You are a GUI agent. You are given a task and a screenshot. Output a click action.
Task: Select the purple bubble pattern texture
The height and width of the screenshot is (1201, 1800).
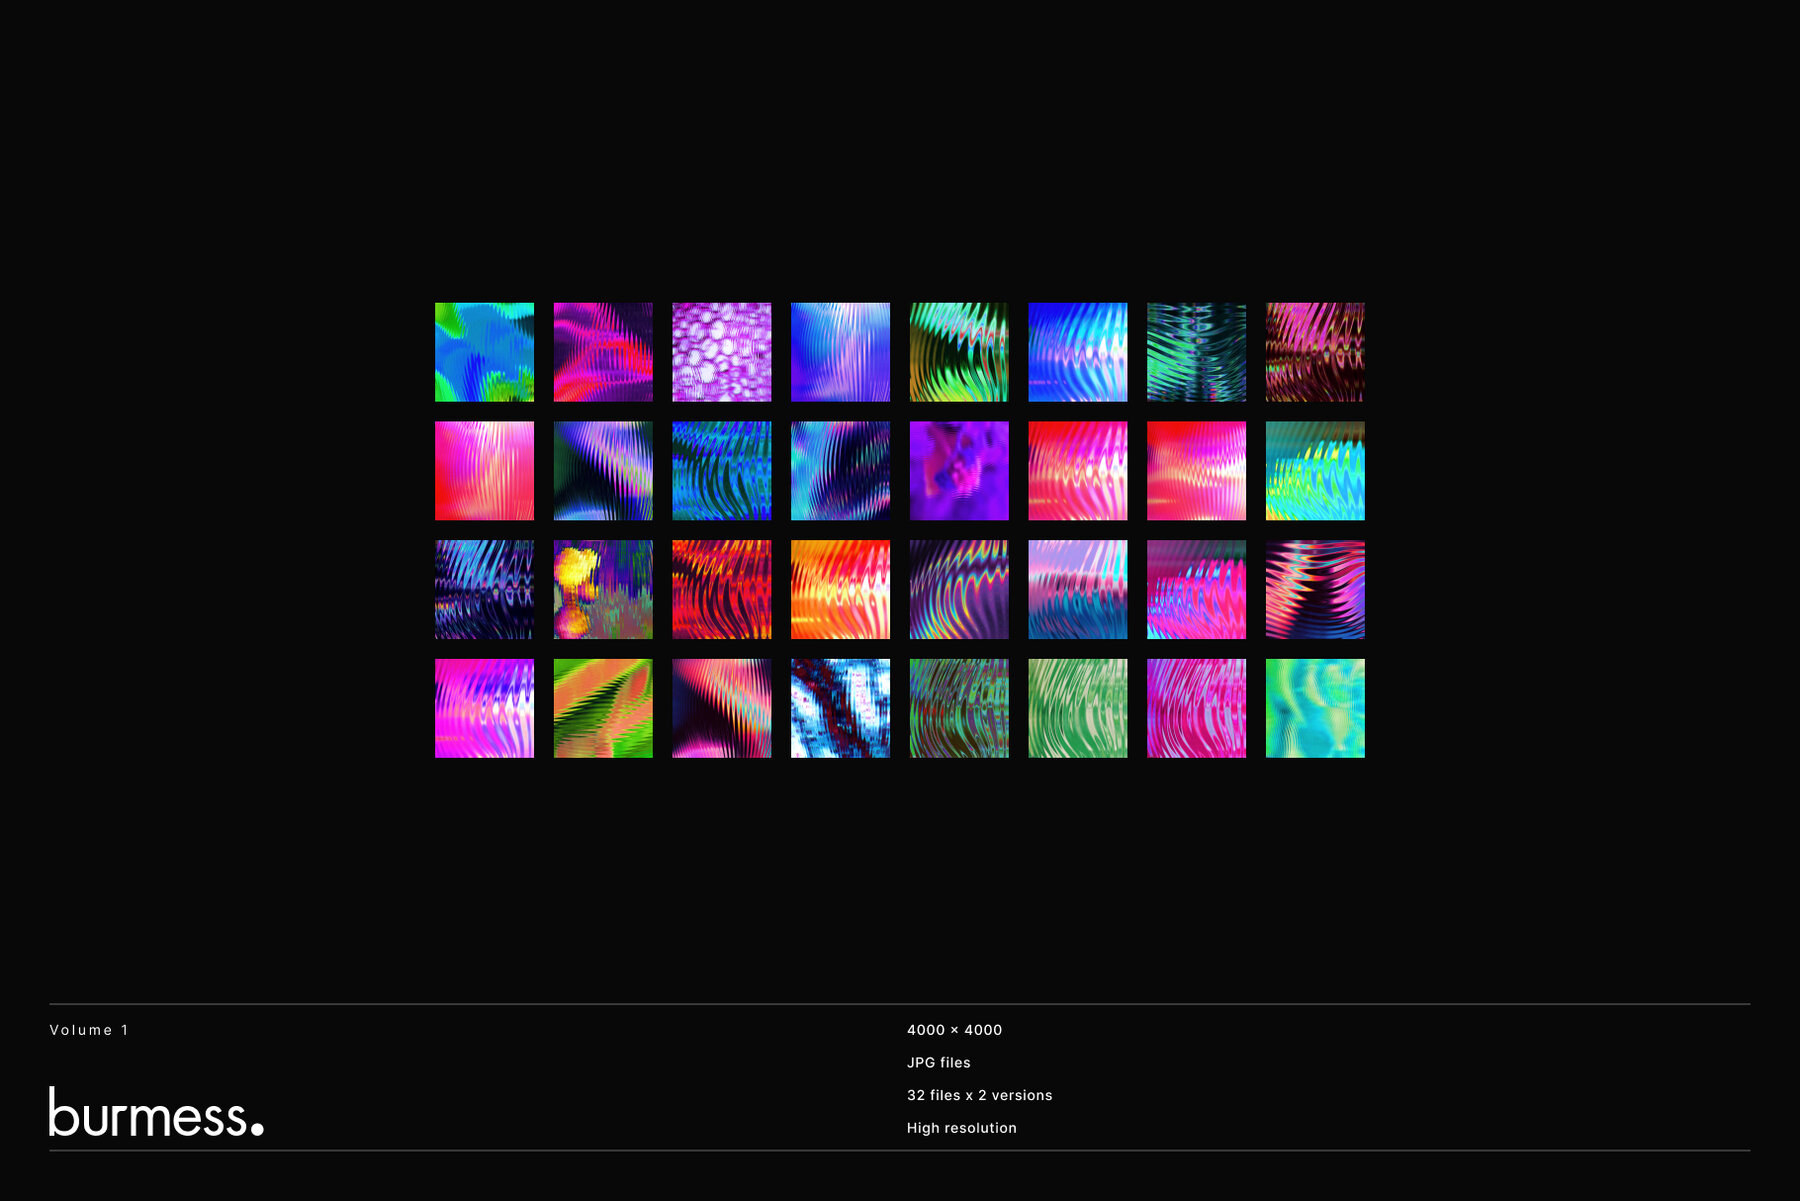(719, 352)
